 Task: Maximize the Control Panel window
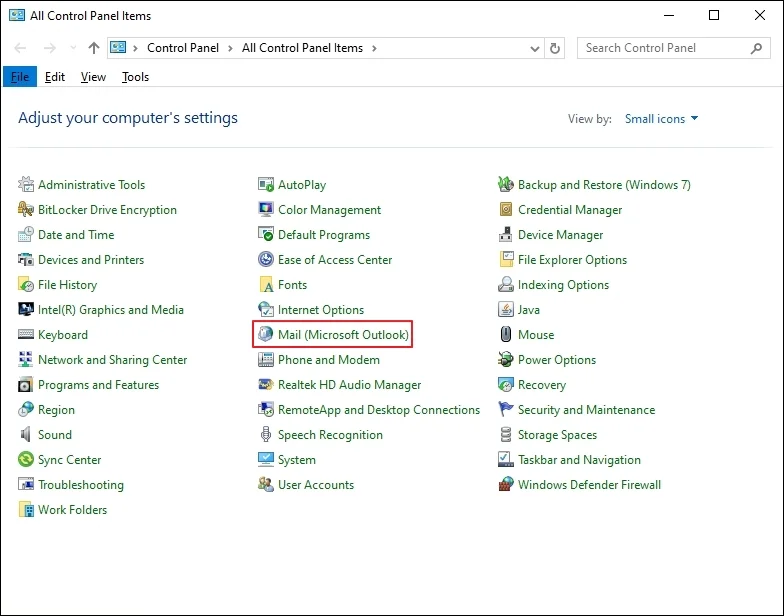point(714,16)
